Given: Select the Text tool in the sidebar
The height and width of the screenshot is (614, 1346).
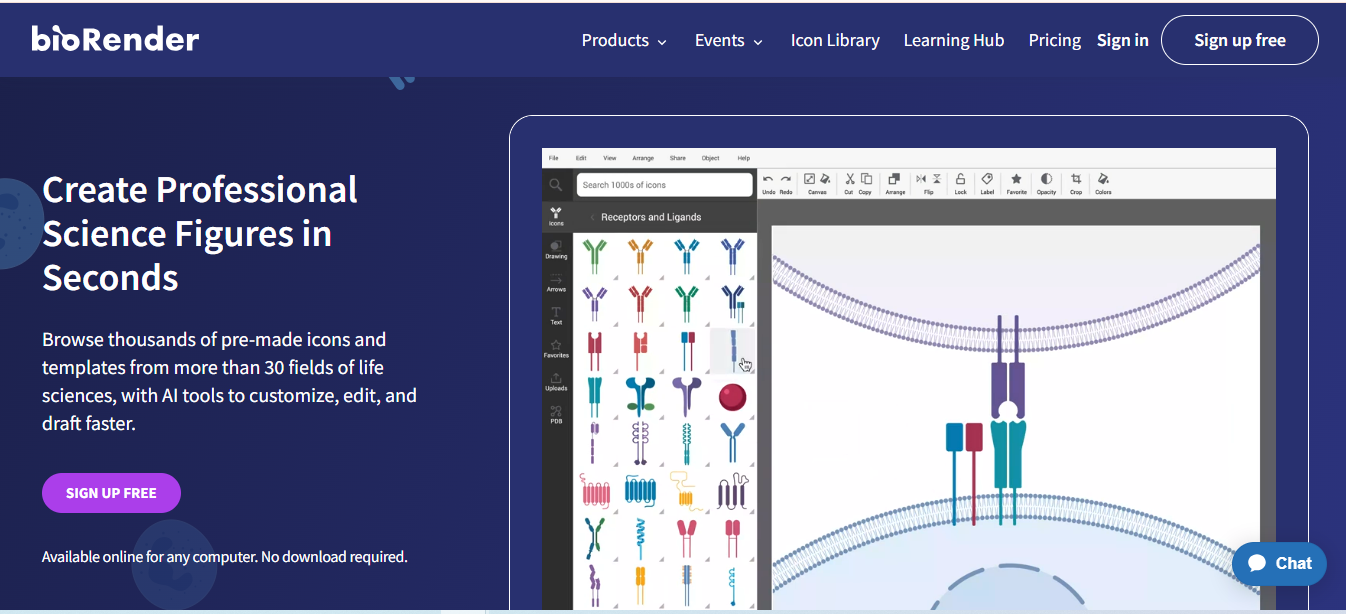Looking at the screenshot, I should [556, 315].
